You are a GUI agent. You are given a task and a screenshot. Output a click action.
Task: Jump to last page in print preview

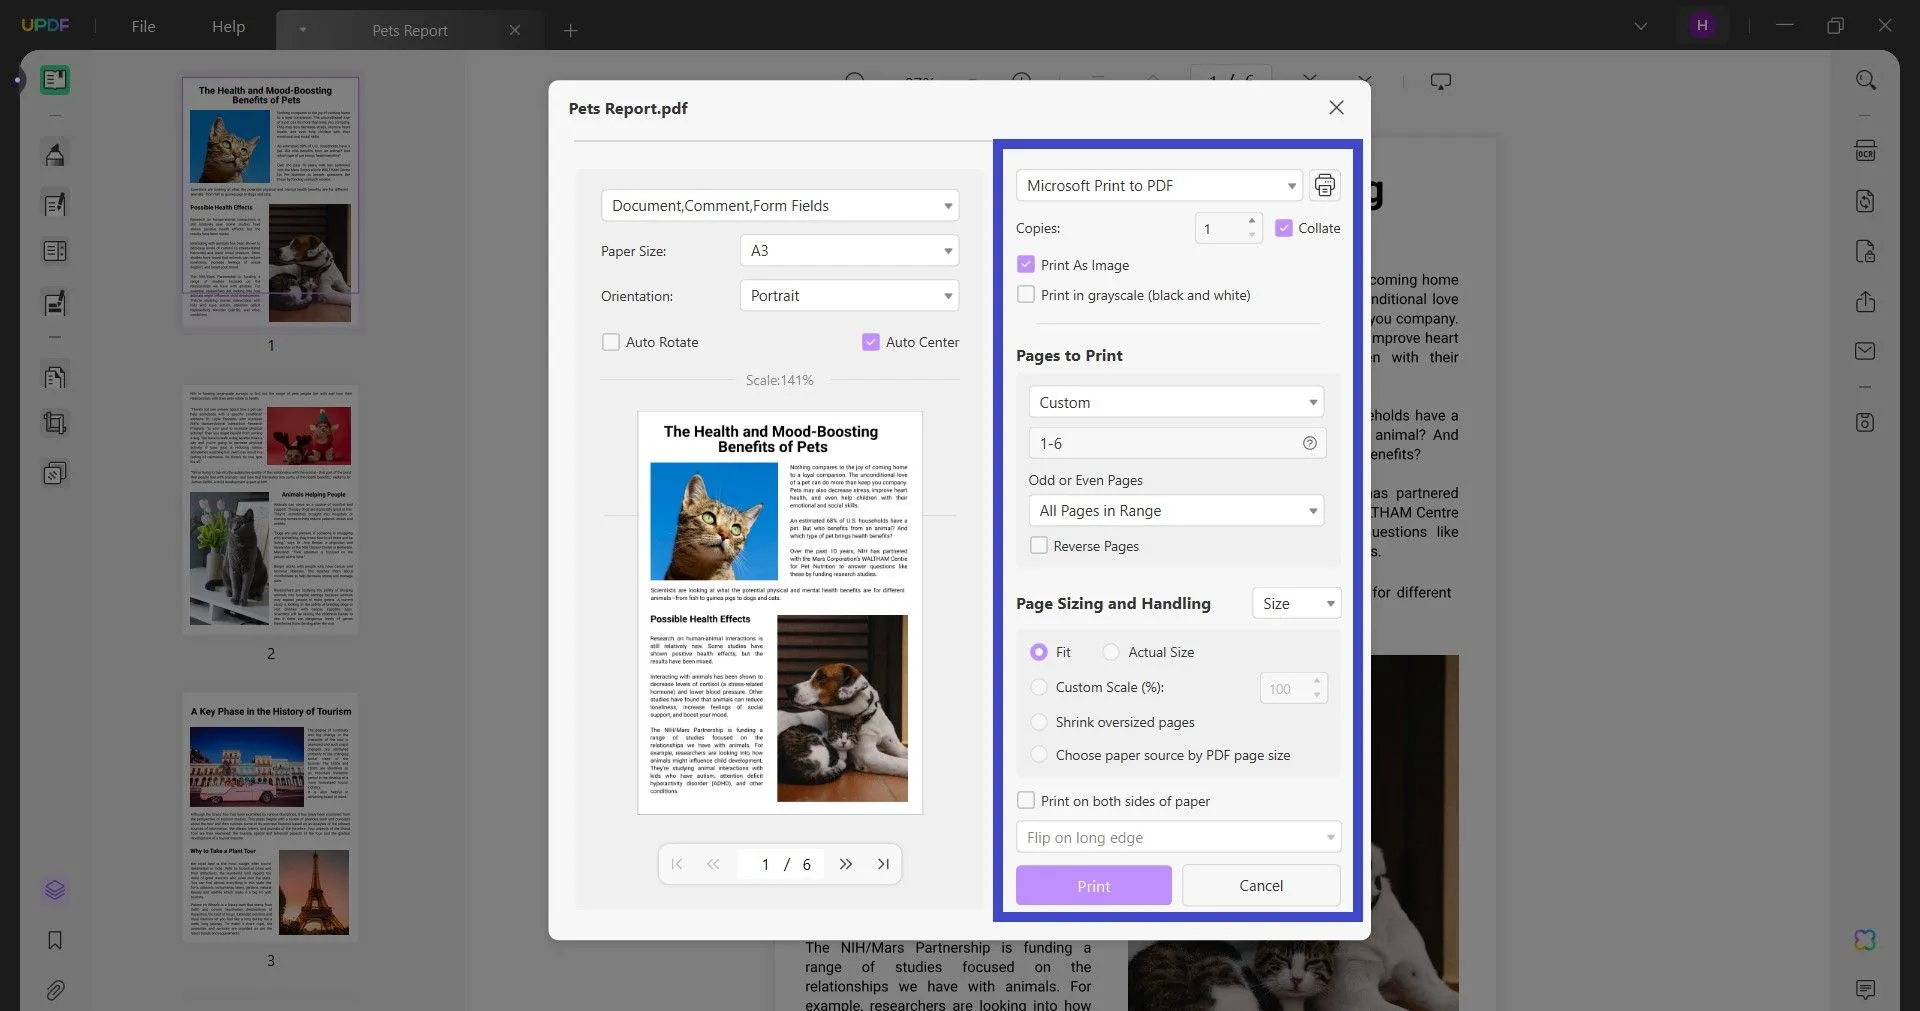click(883, 864)
